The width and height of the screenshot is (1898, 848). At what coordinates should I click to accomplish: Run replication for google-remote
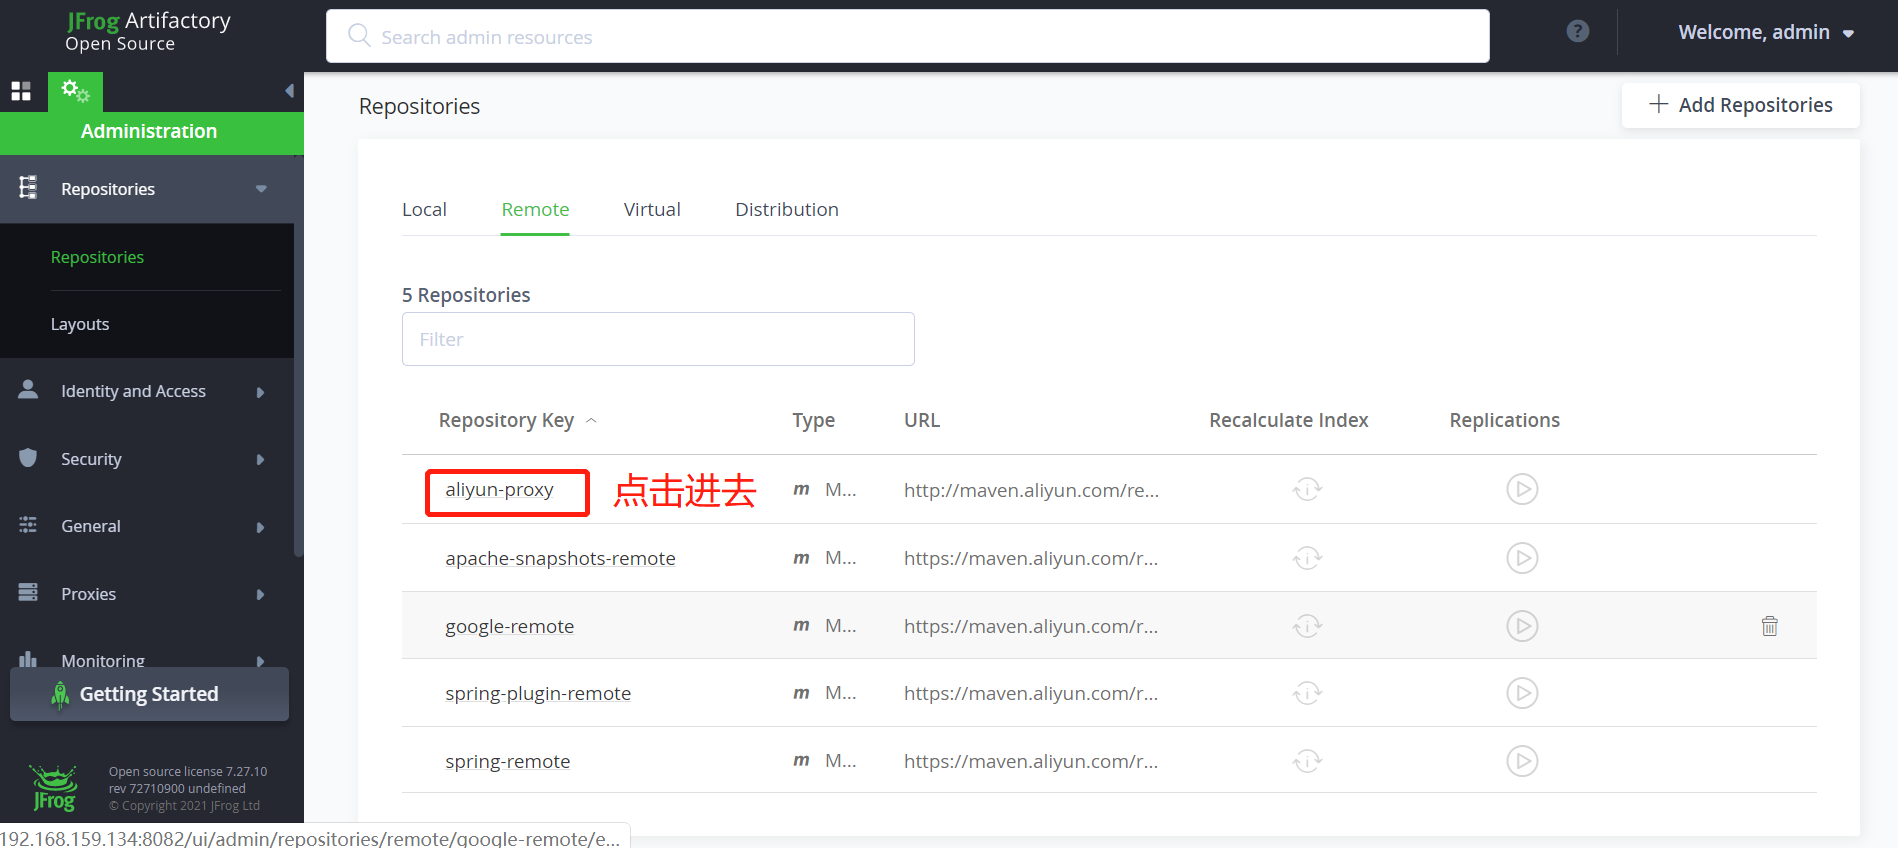click(x=1522, y=626)
